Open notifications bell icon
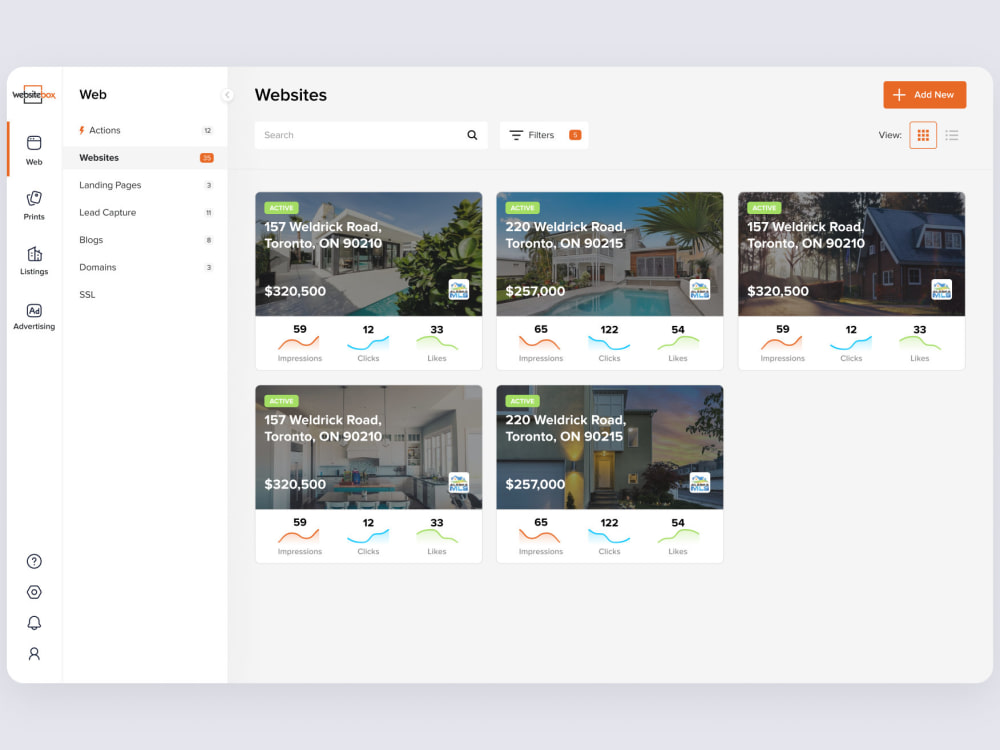This screenshot has width=1000, height=750. click(34, 622)
